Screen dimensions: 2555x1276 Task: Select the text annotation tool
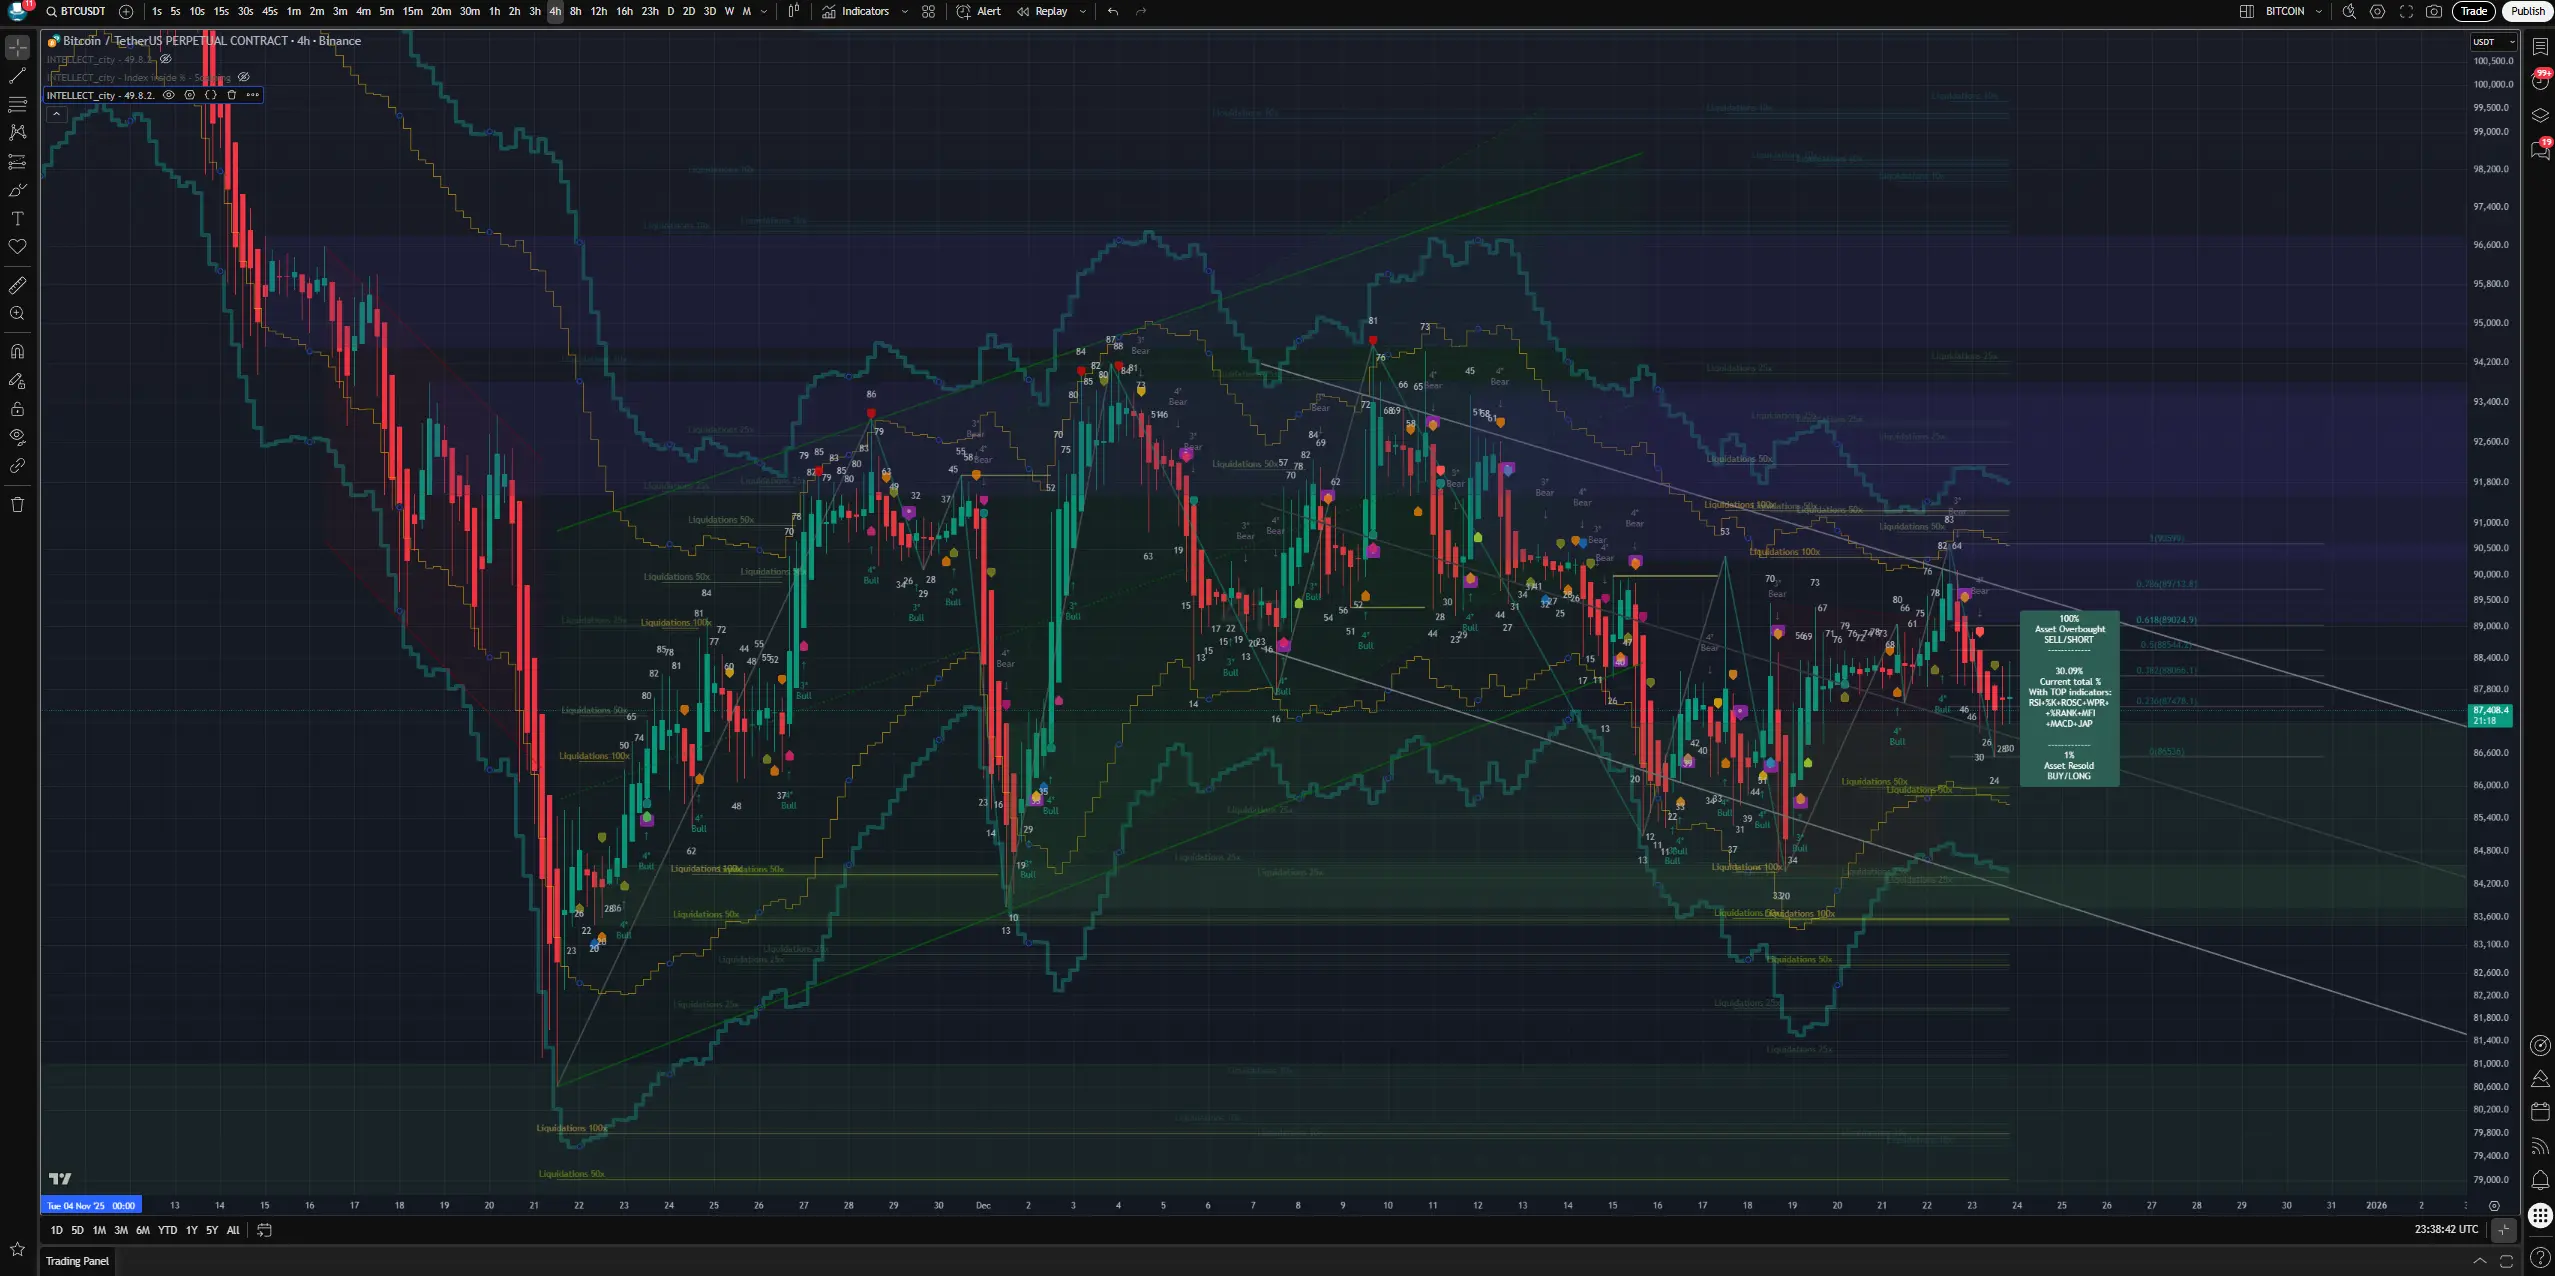pyautogui.click(x=17, y=219)
